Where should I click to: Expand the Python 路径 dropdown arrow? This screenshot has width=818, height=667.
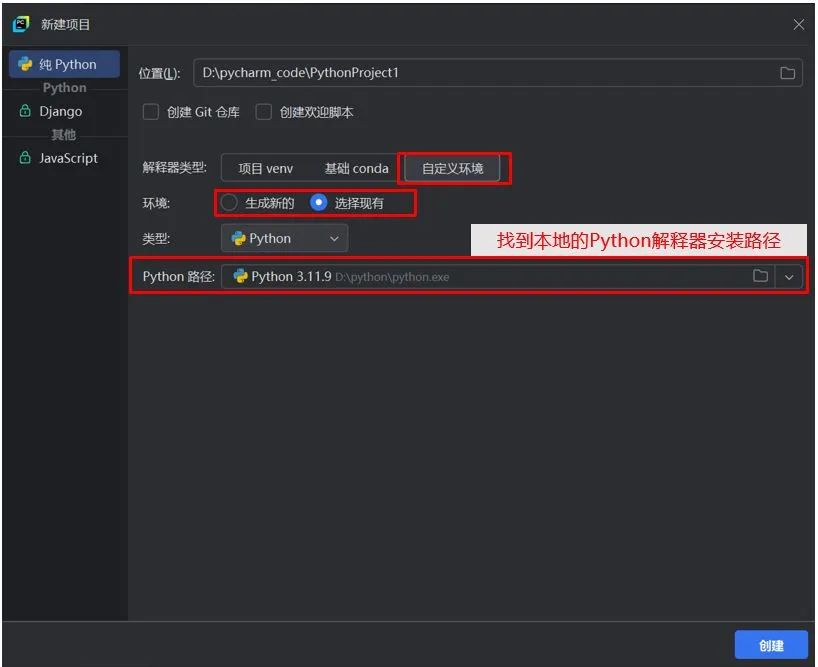click(x=789, y=277)
